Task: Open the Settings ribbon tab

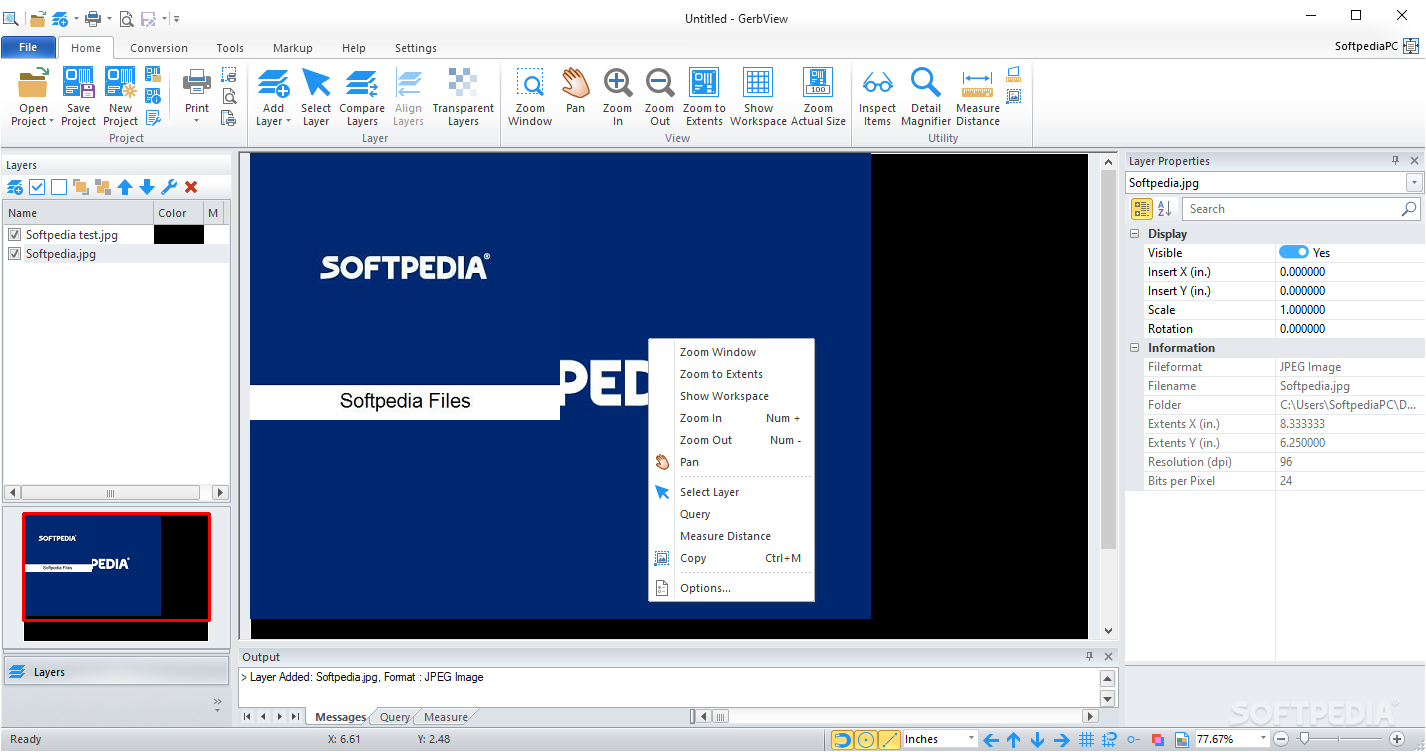Action: point(416,48)
